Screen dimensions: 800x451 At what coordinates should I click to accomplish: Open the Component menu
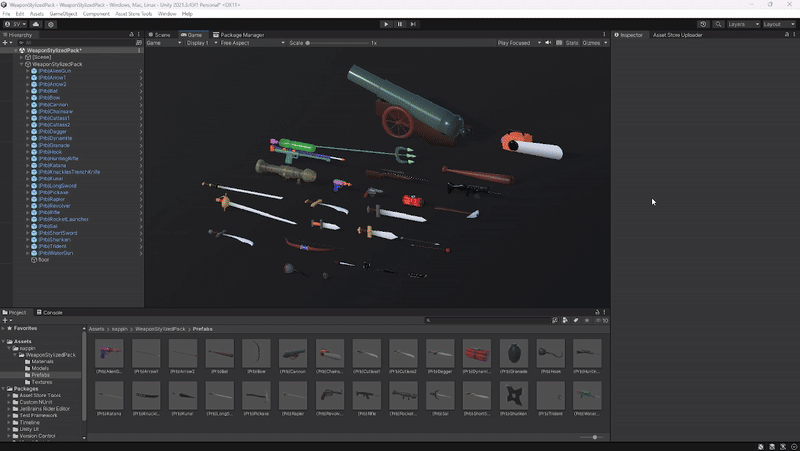pyautogui.click(x=96, y=14)
